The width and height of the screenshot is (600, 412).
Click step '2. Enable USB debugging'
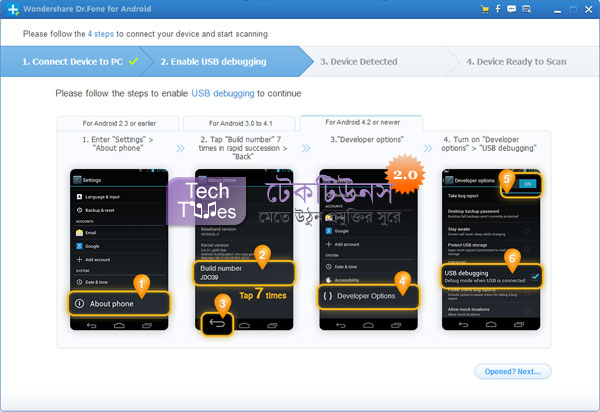coord(226,62)
